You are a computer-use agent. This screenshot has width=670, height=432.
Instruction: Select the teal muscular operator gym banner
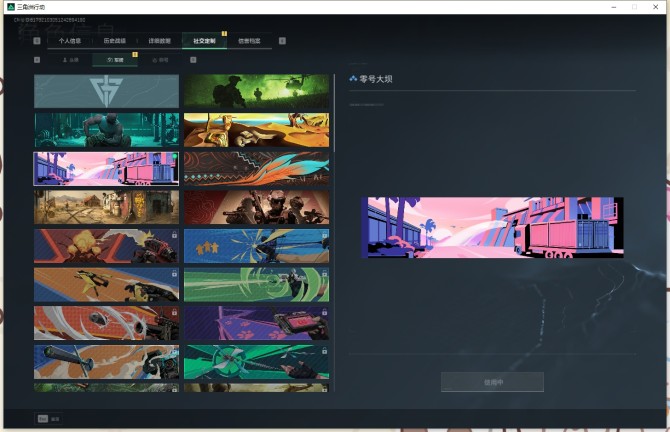(x=106, y=130)
